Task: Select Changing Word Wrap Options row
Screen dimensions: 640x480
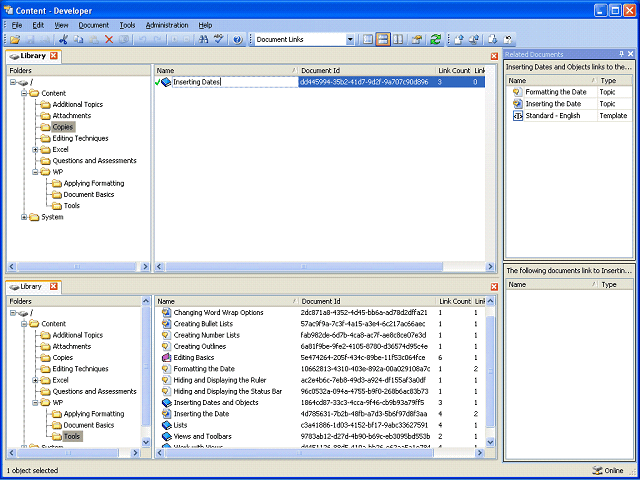Action: coord(320,313)
